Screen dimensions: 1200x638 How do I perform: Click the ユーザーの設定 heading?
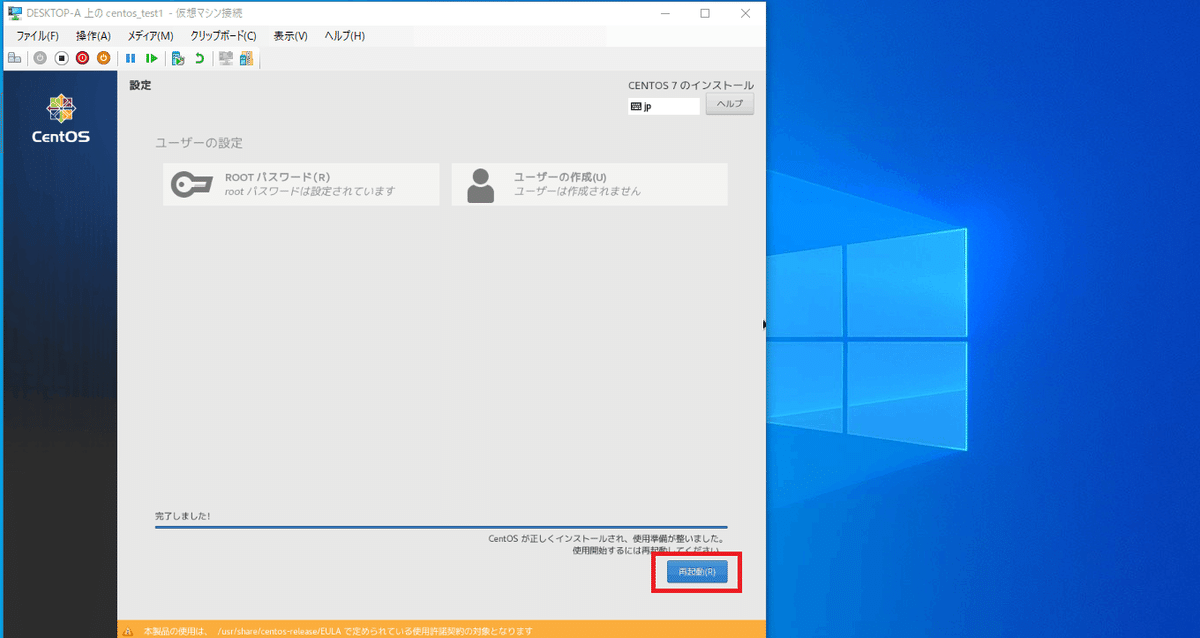(x=199, y=143)
